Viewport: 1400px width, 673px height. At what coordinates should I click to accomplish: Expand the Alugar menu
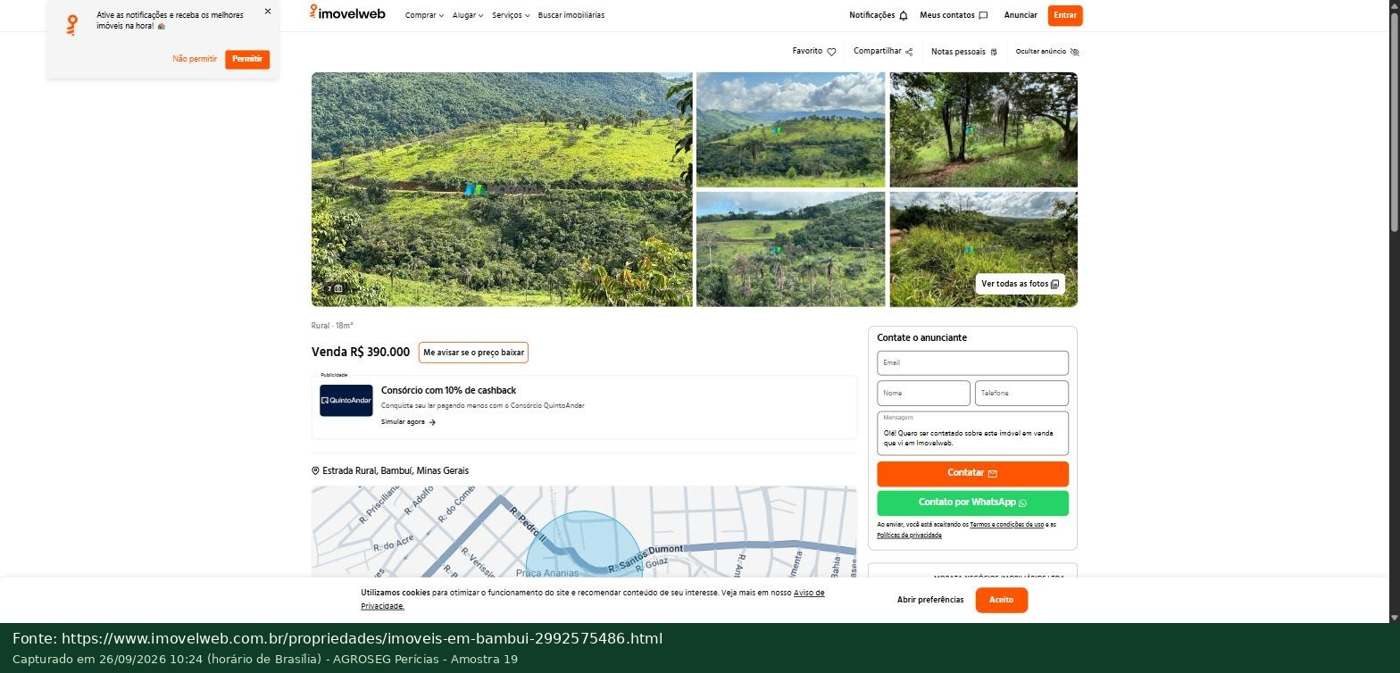coord(467,15)
